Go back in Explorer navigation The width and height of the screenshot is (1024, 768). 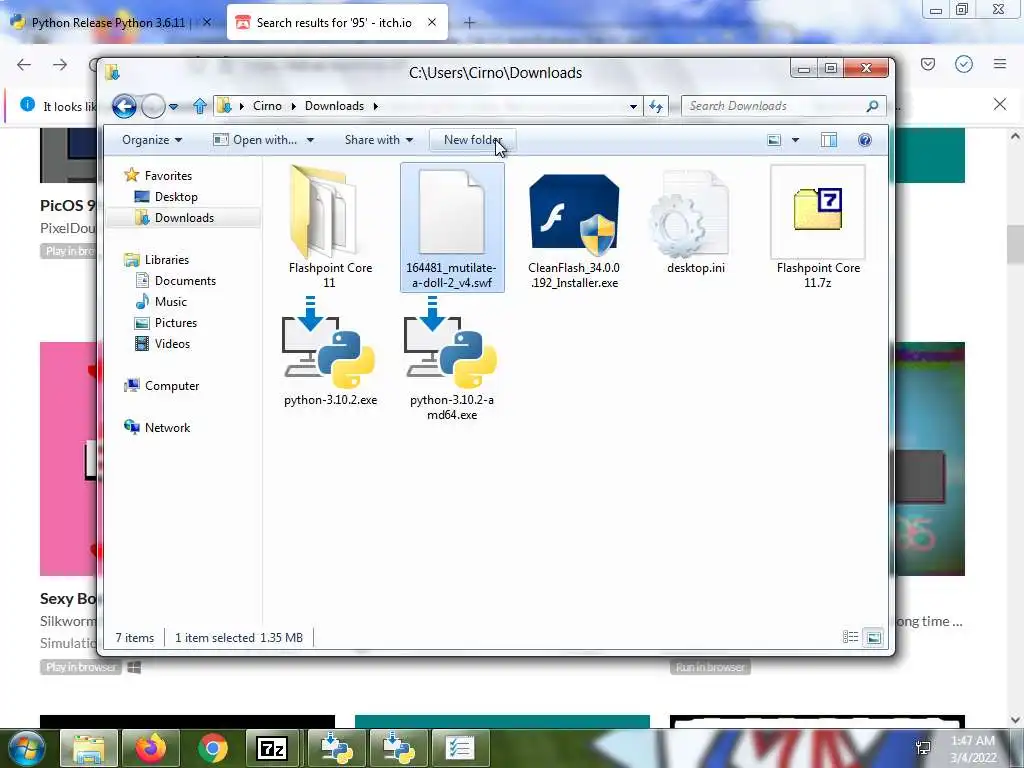[124, 106]
